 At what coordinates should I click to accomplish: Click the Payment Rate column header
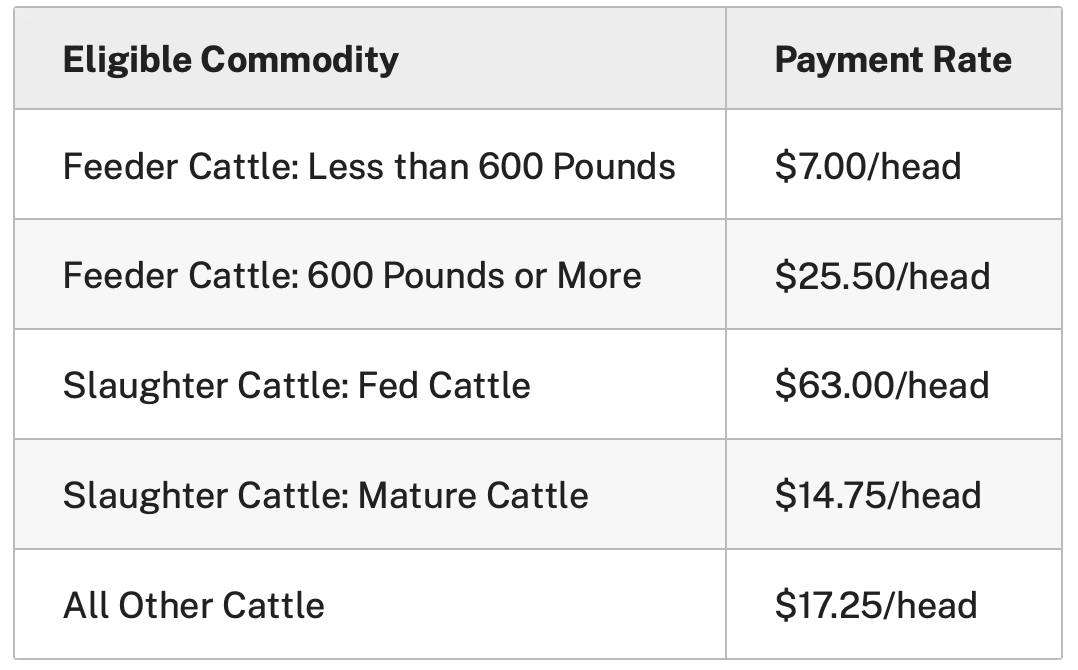pyautogui.click(x=892, y=60)
